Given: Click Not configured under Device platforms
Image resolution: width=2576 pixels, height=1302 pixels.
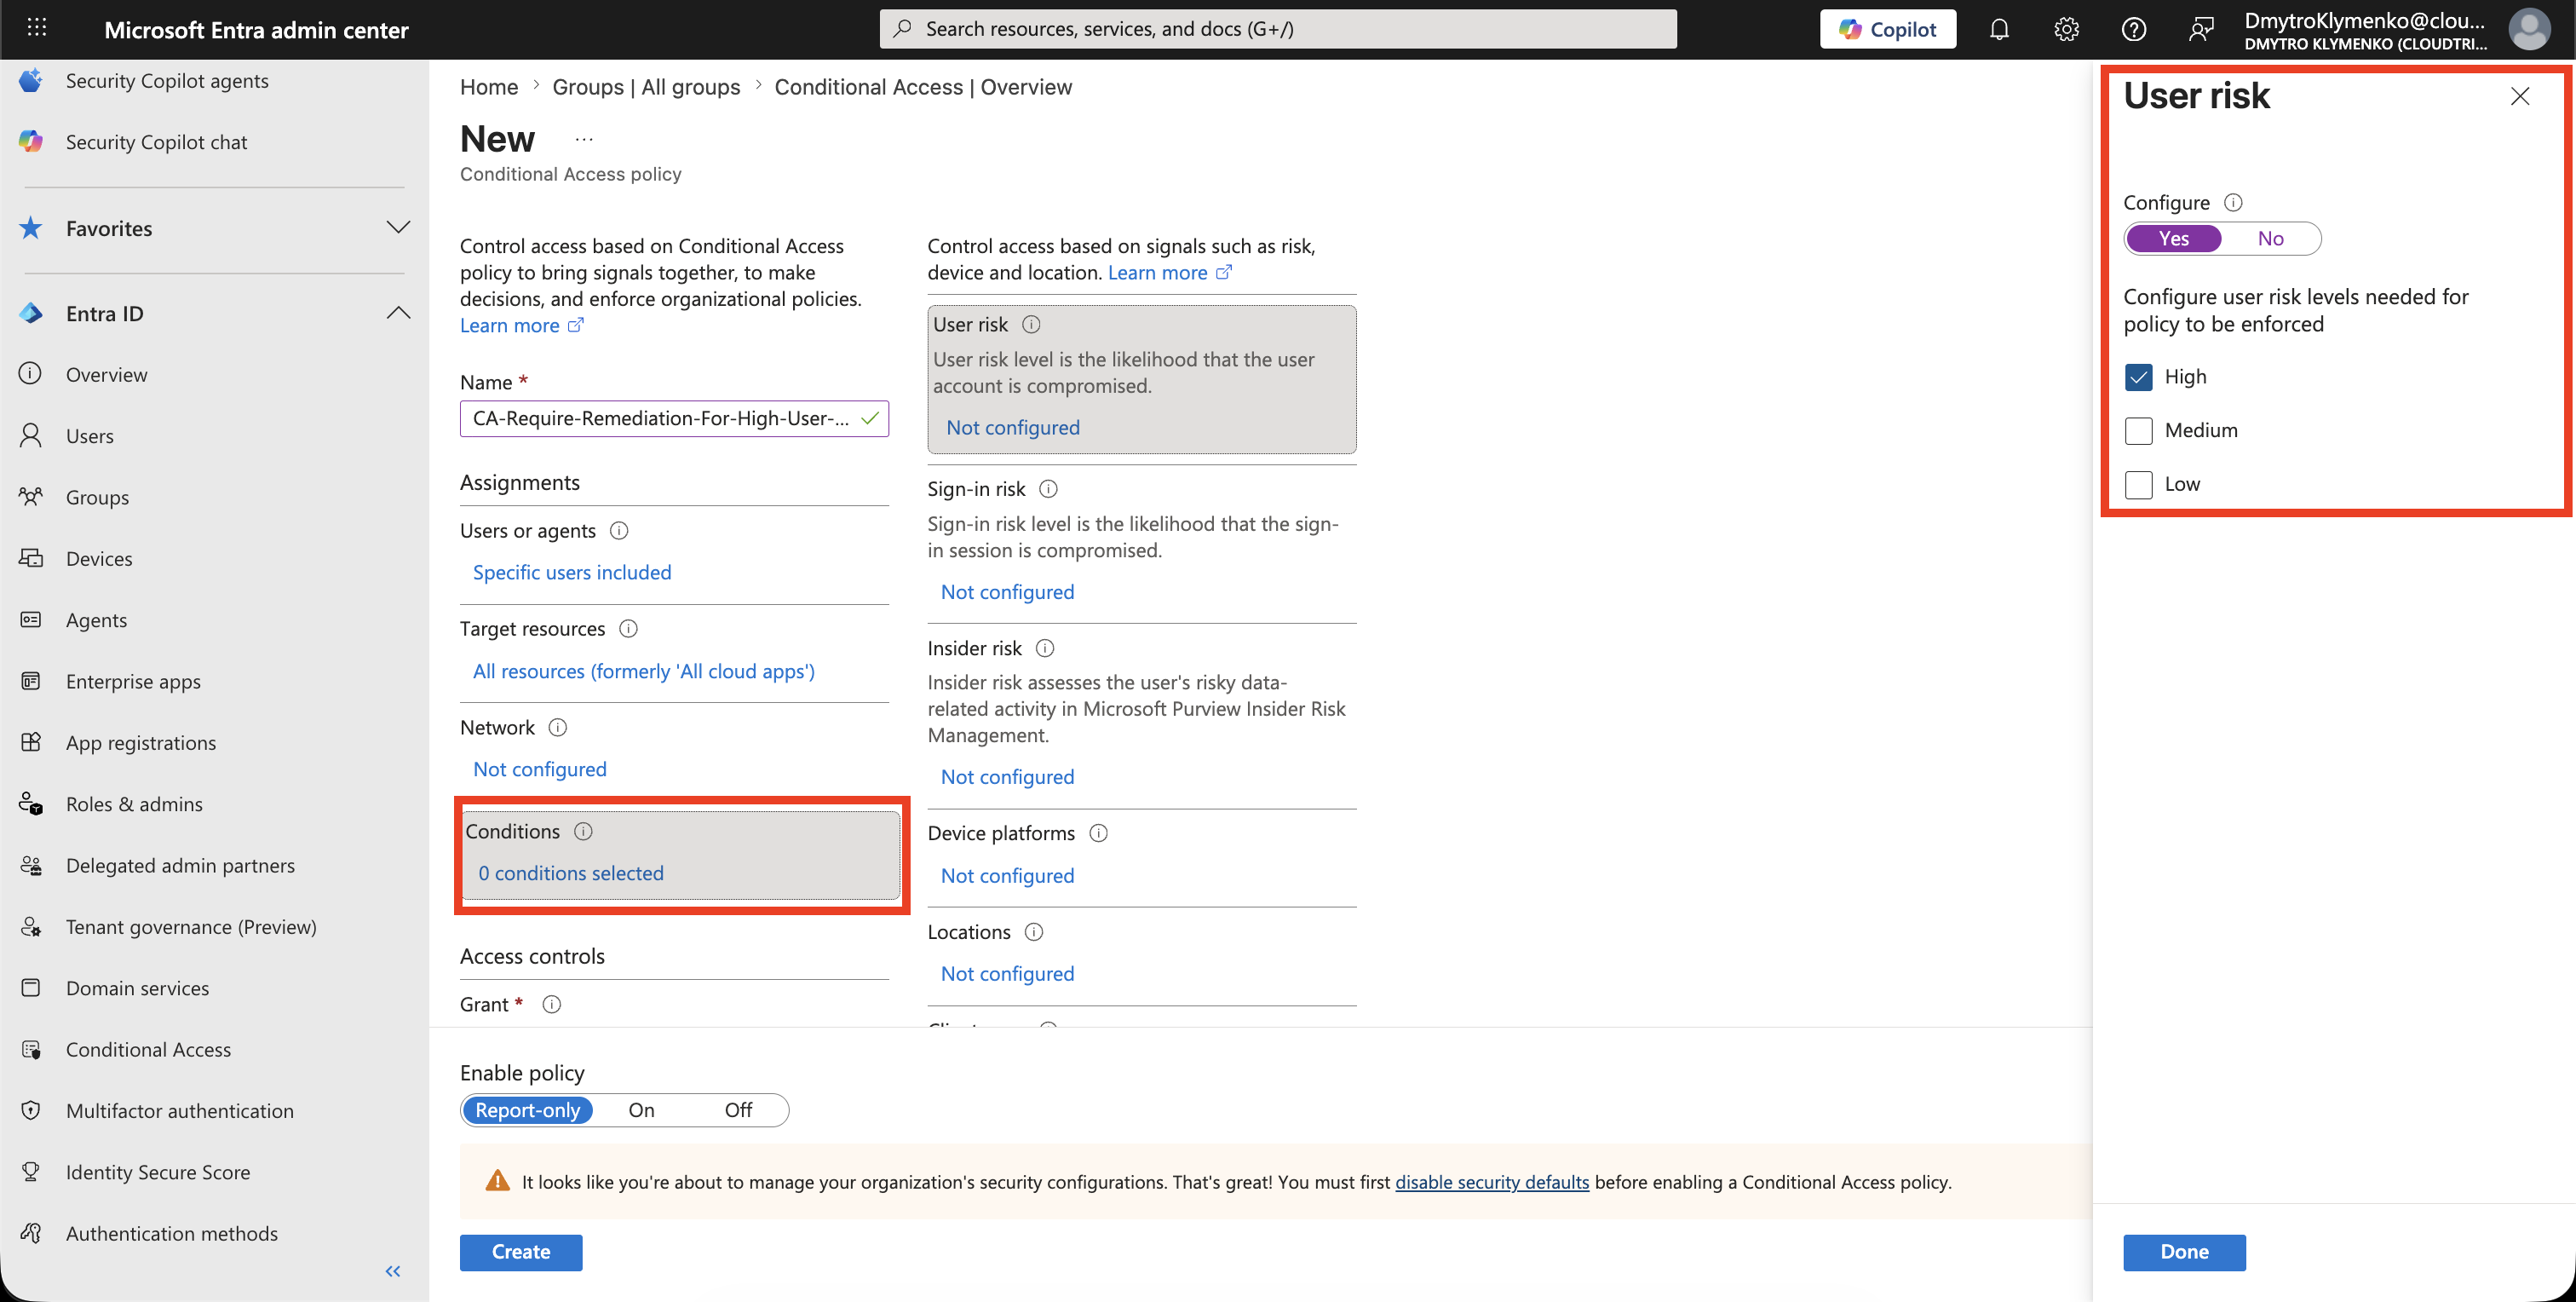Looking at the screenshot, I should tap(1007, 876).
